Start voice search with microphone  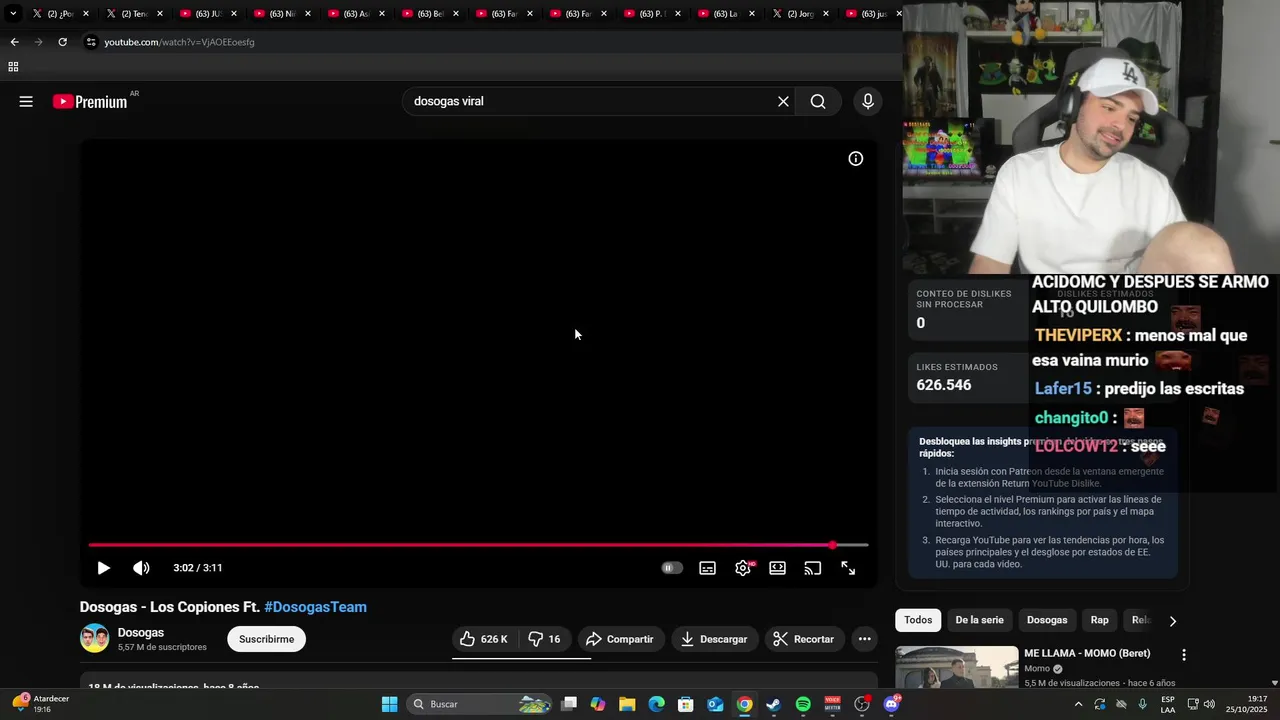pyautogui.click(x=867, y=101)
